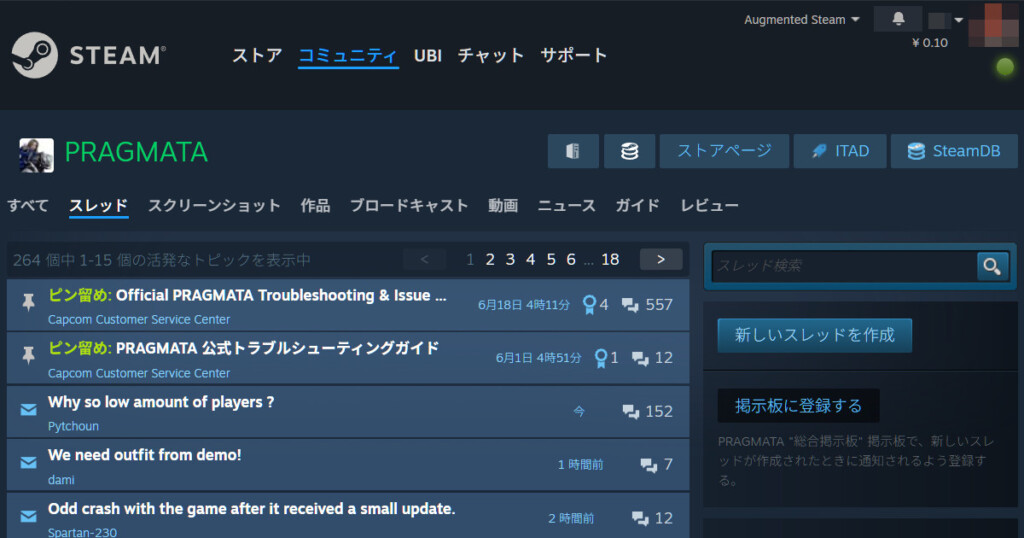Viewport: 1024px width, 538px height.
Task: Go to page 3
Action: [x=510, y=260]
